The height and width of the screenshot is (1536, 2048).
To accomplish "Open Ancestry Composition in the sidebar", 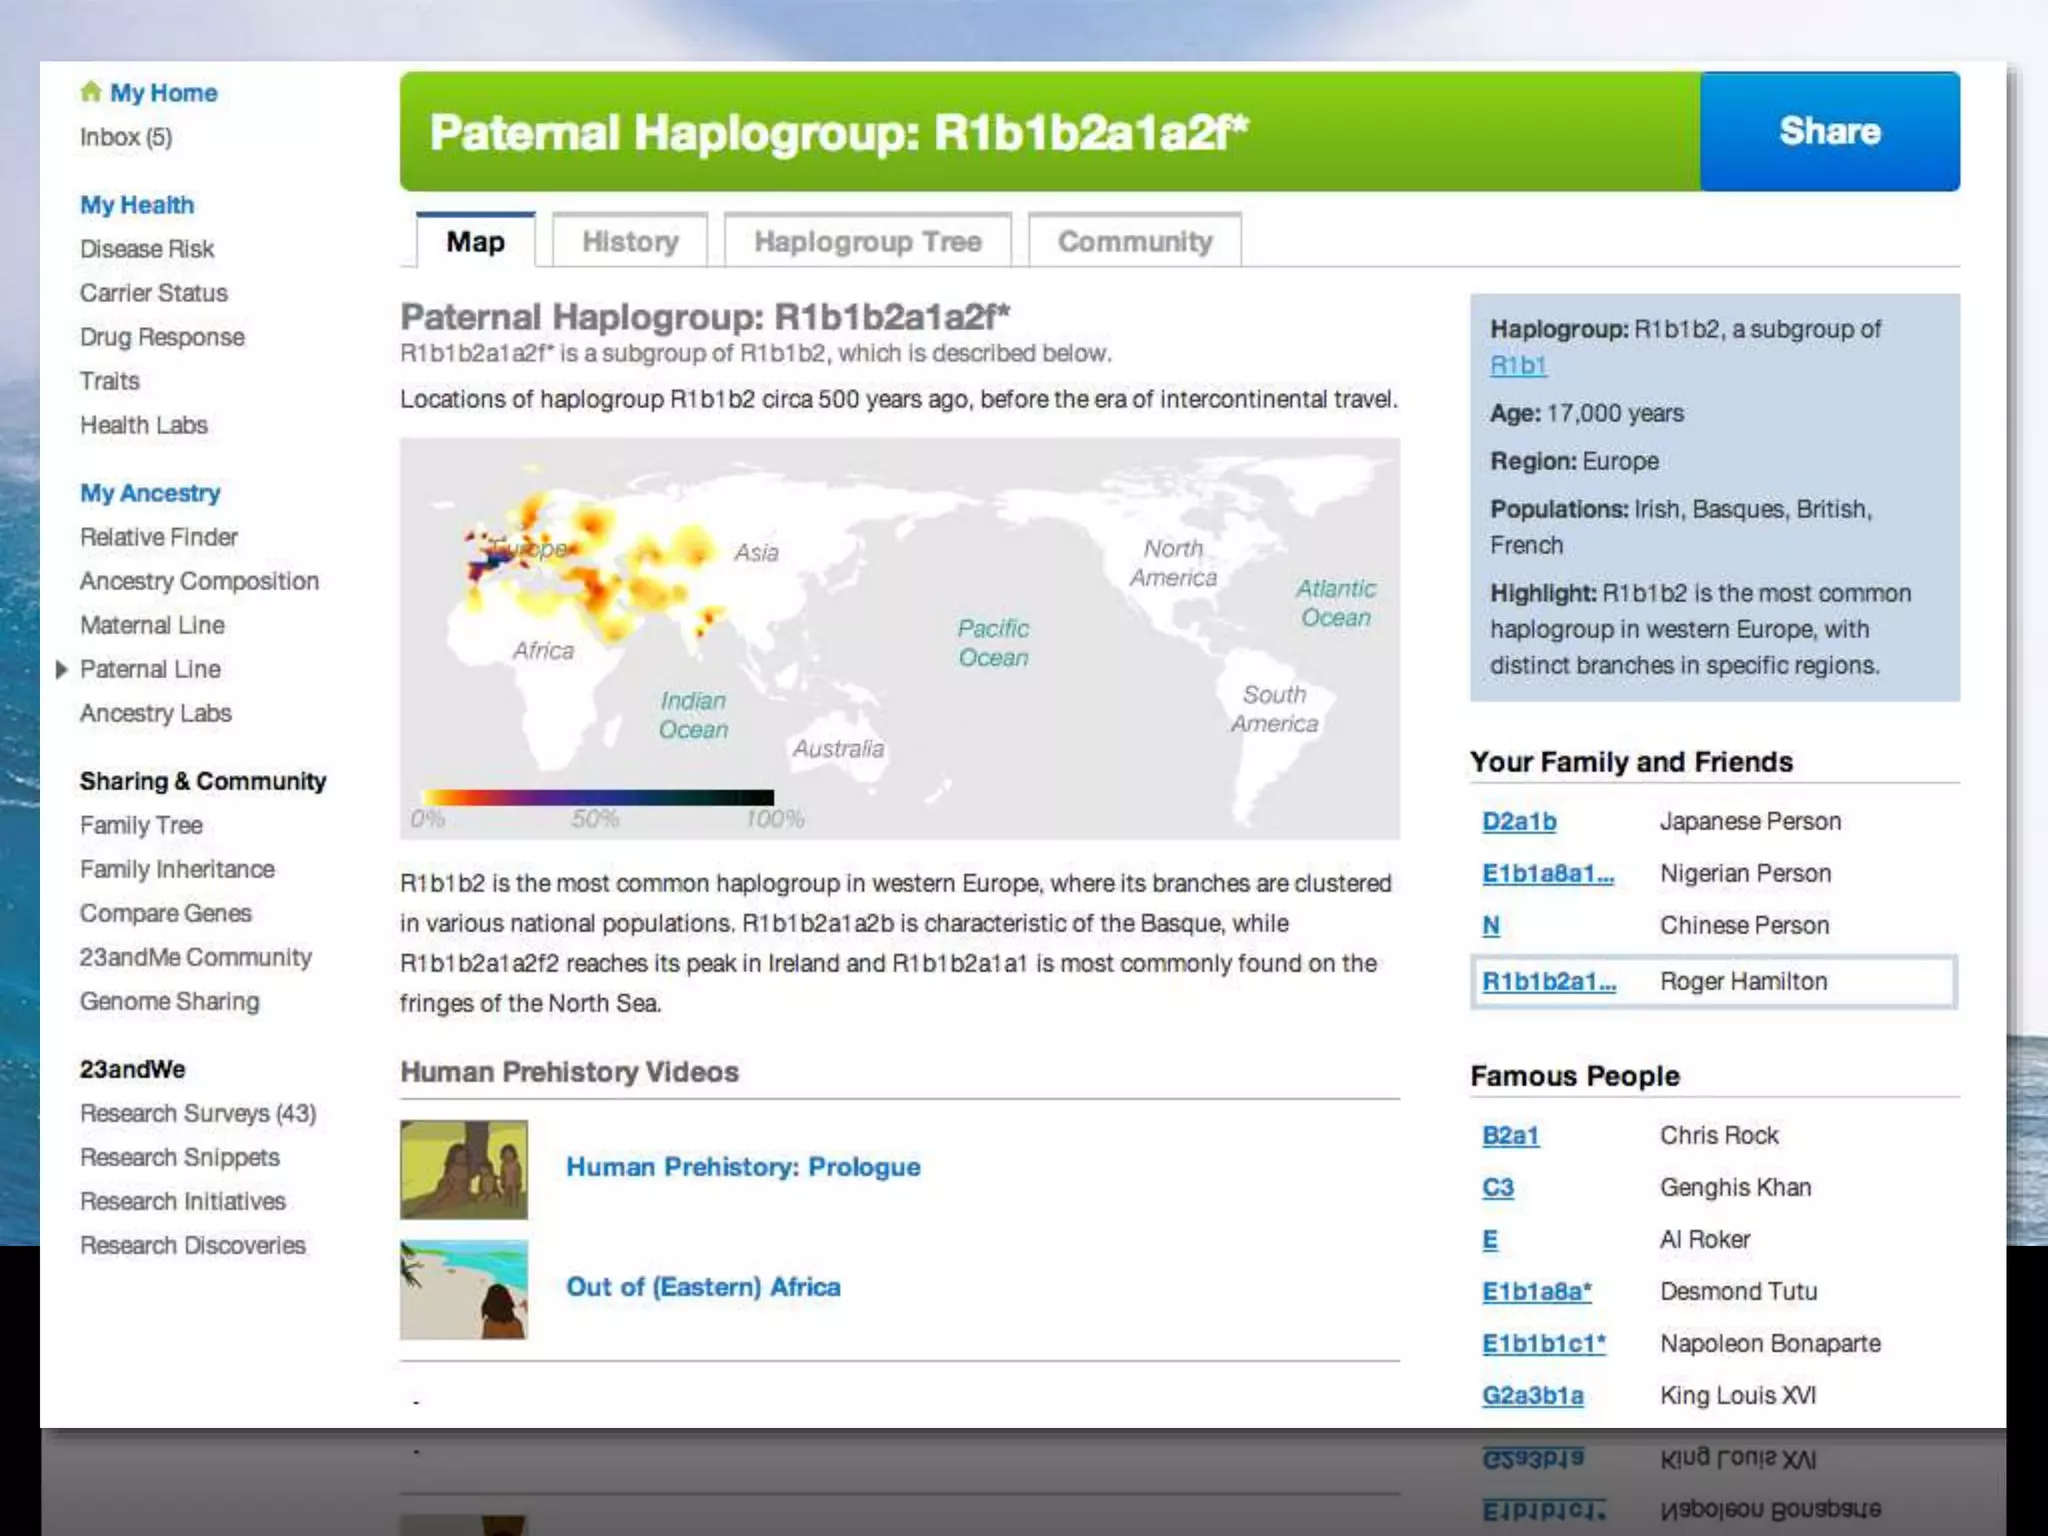I will (199, 581).
